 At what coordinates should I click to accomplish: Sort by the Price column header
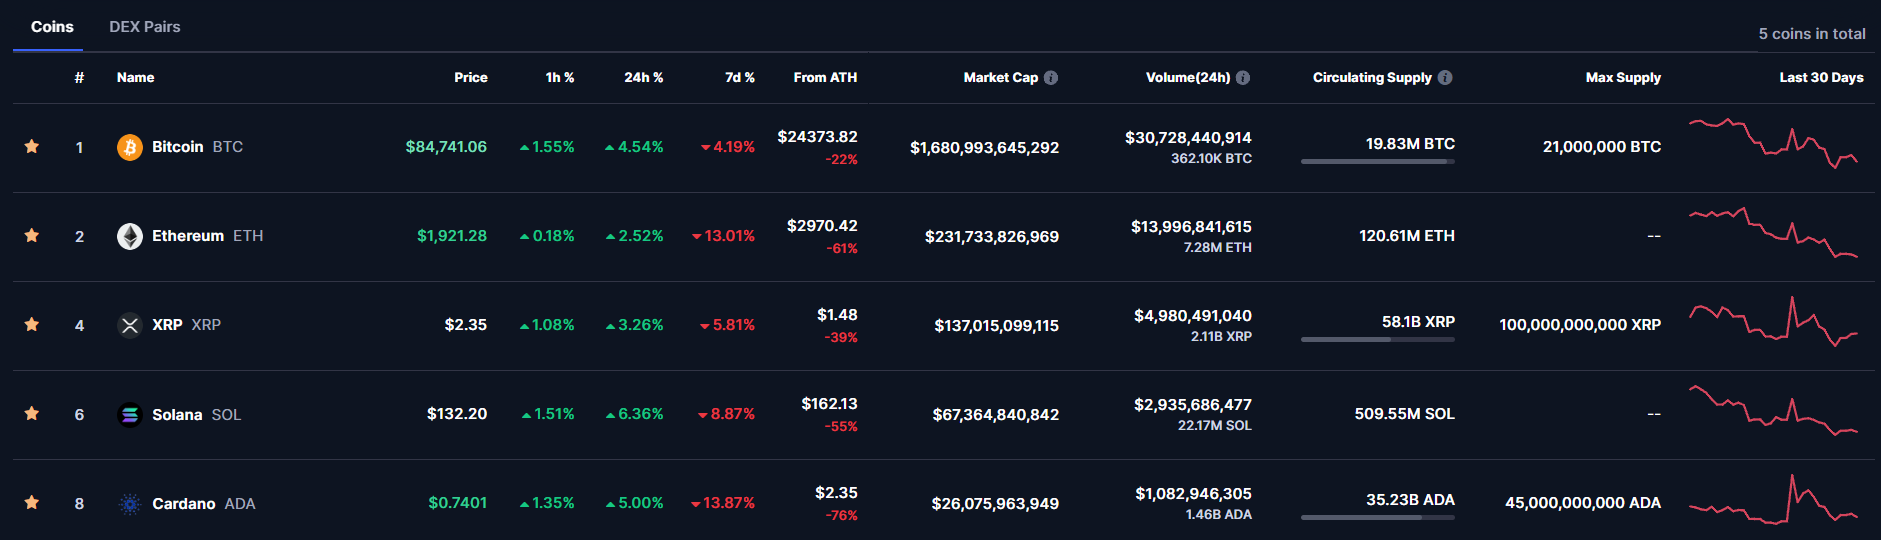pos(471,78)
